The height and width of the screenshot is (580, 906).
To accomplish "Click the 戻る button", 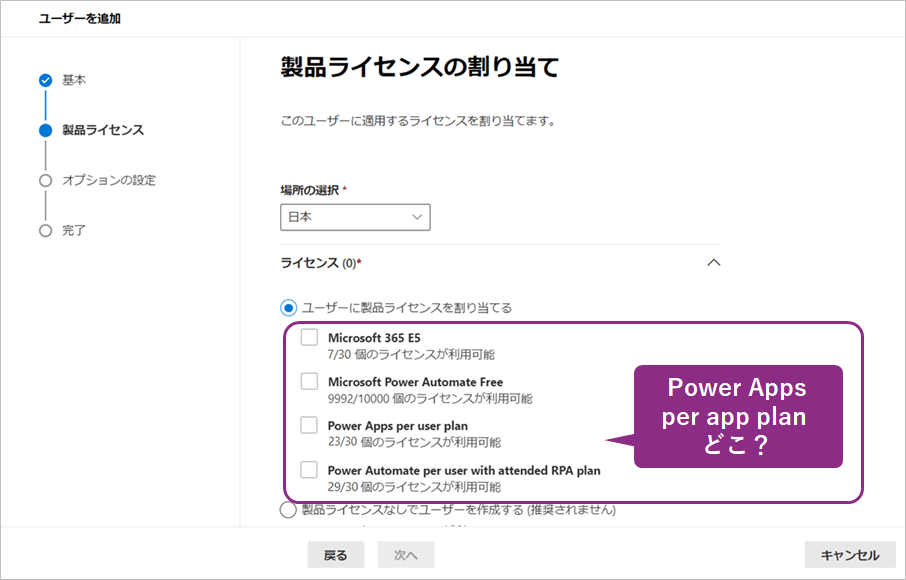I will tap(335, 554).
